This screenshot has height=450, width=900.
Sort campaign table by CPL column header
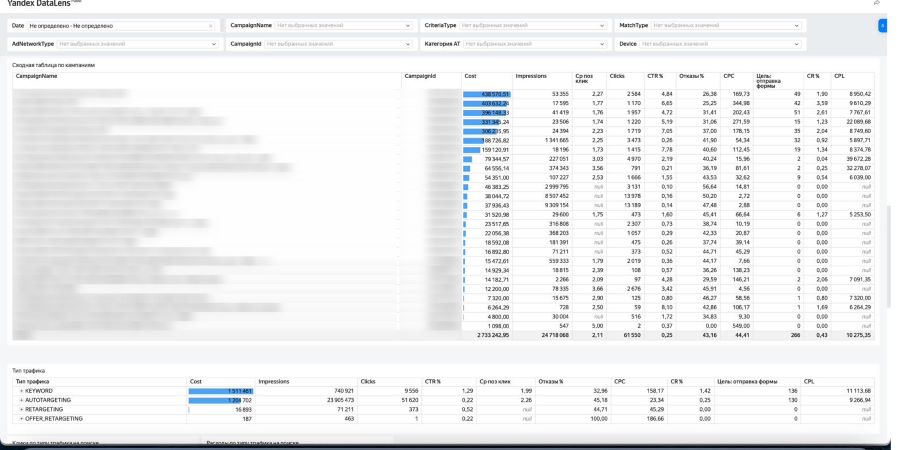839,76
